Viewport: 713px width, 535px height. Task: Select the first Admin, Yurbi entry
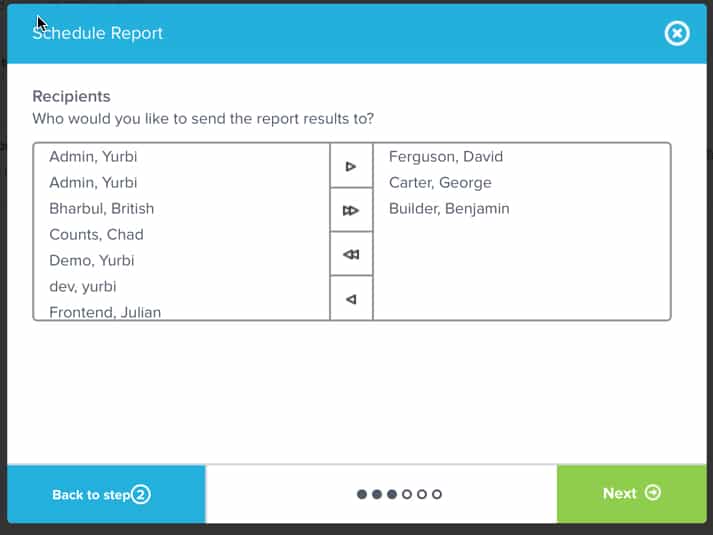(93, 157)
